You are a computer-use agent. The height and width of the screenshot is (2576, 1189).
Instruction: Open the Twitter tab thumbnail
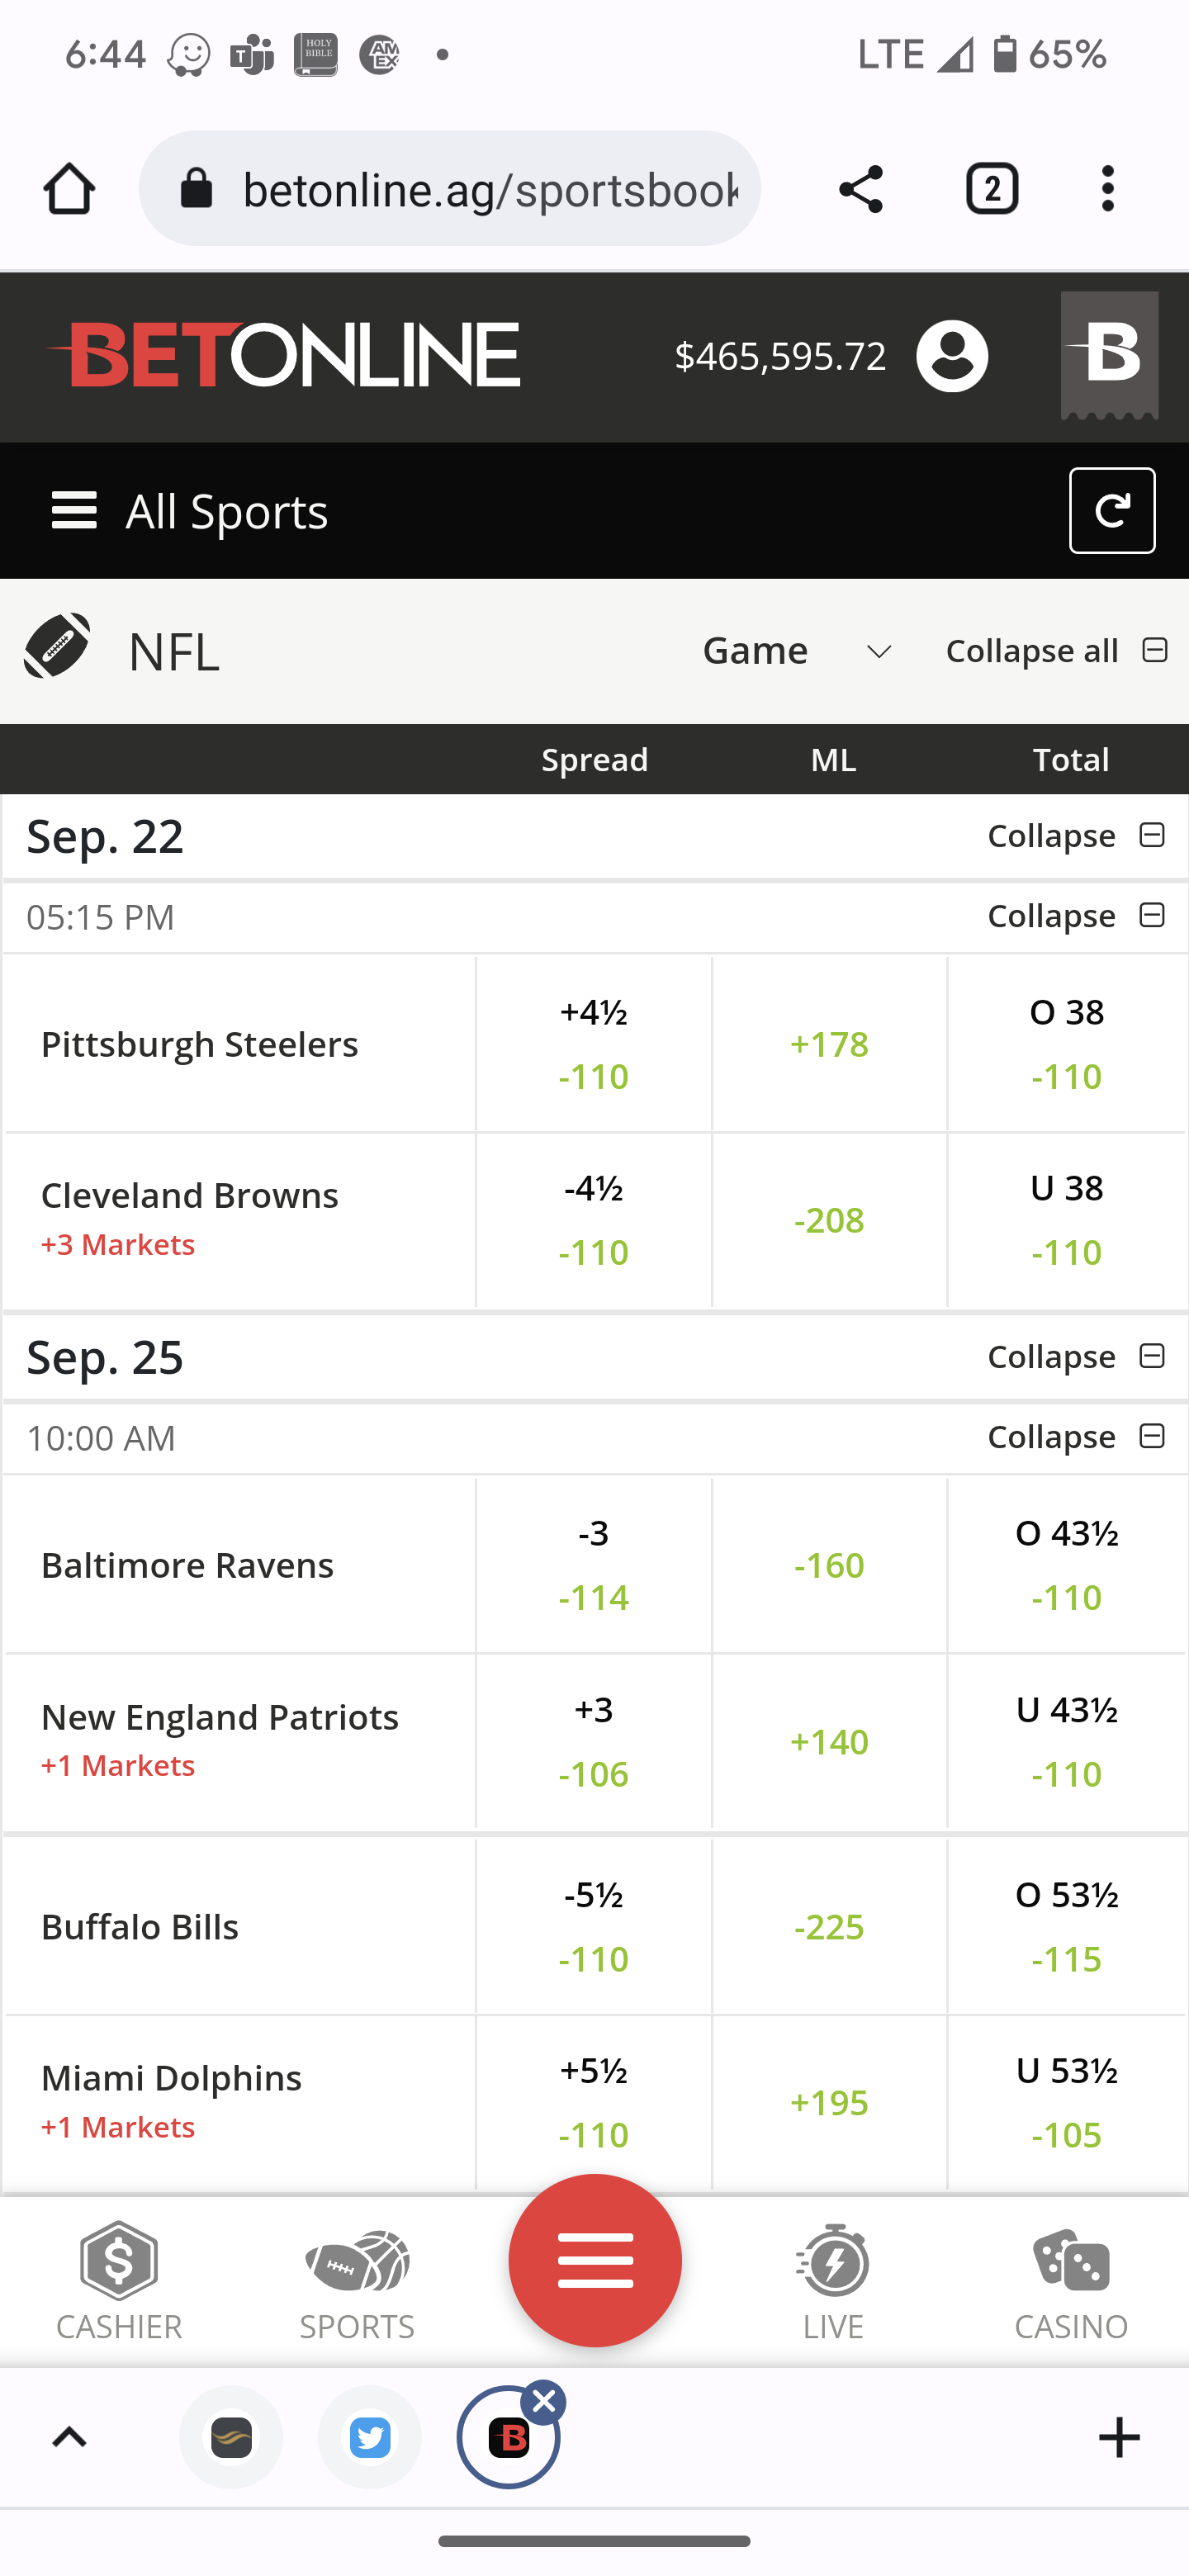pyautogui.click(x=370, y=2437)
